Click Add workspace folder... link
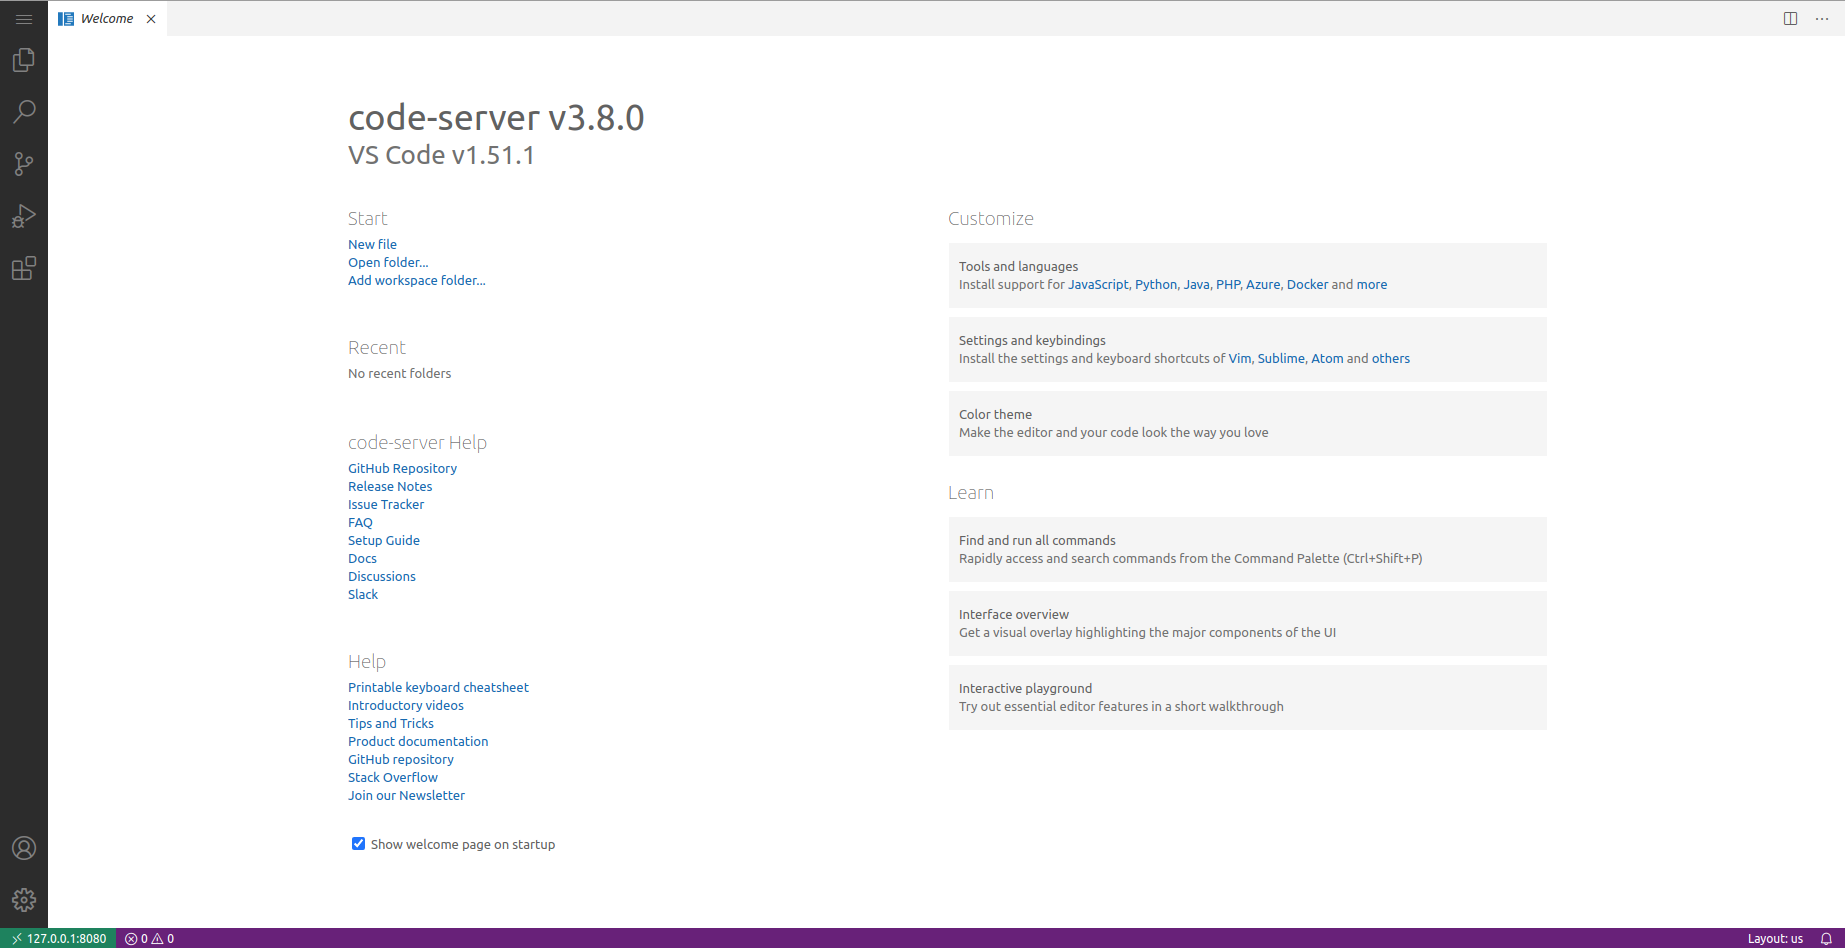The image size is (1845, 948). pyautogui.click(x=417, y=280)
